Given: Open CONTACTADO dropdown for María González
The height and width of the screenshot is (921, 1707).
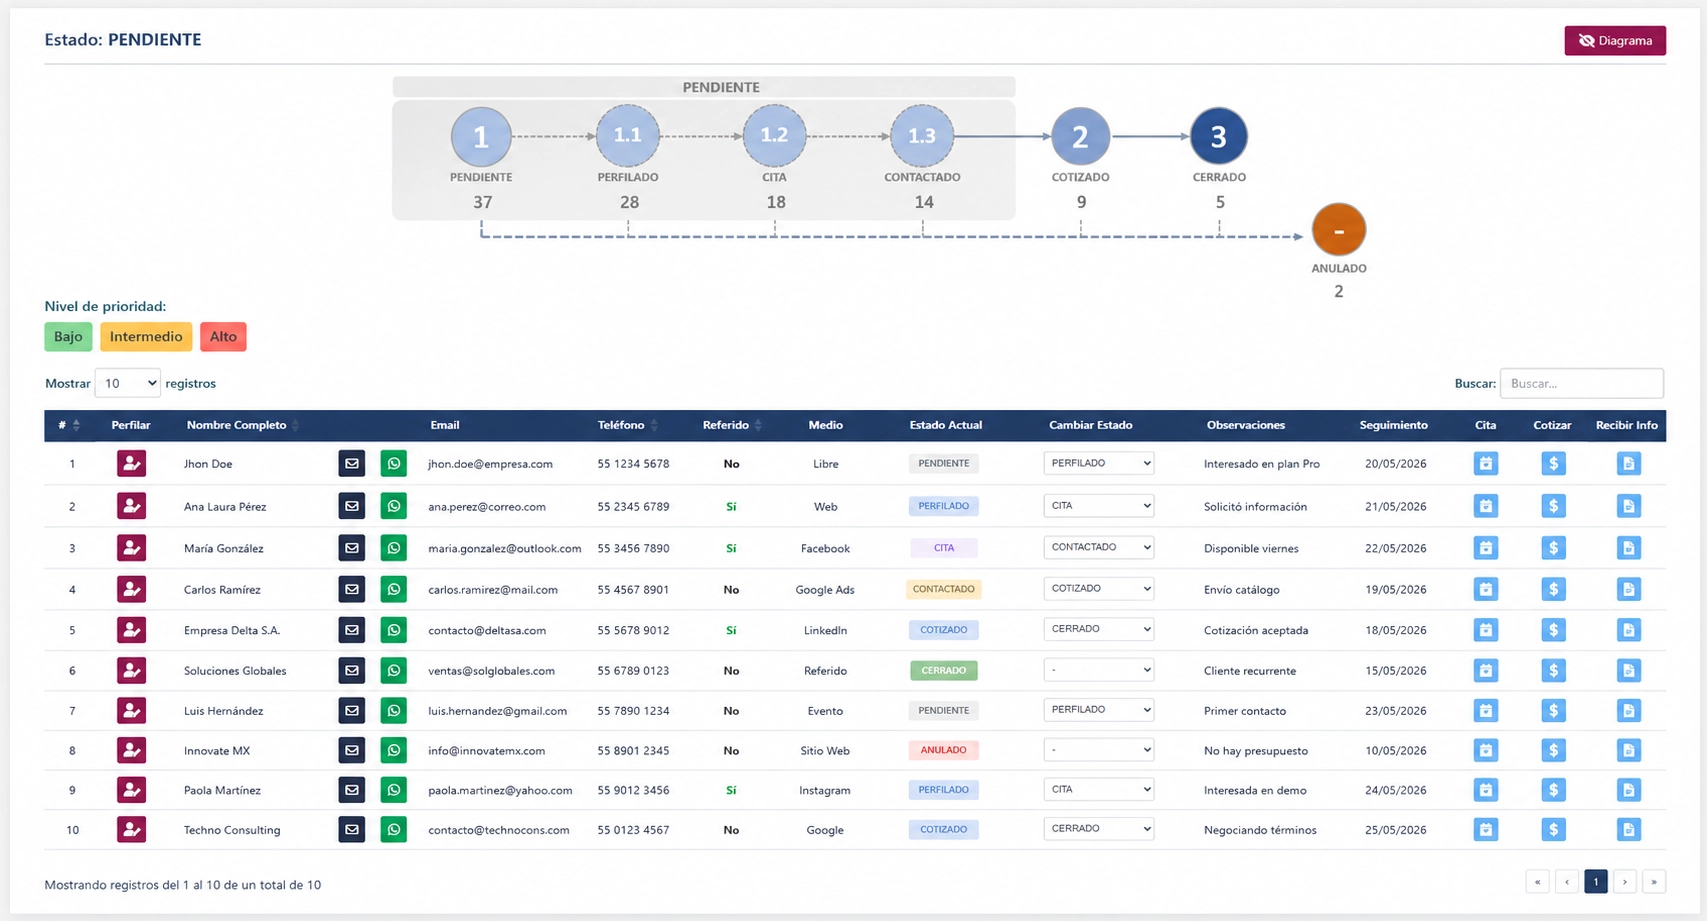Looking at the screenshot, I should tap(1098, 547).
